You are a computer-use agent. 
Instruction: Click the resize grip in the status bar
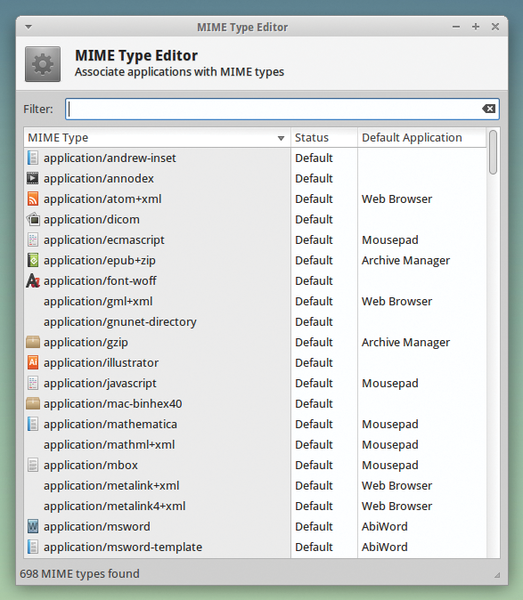point(497,575)
